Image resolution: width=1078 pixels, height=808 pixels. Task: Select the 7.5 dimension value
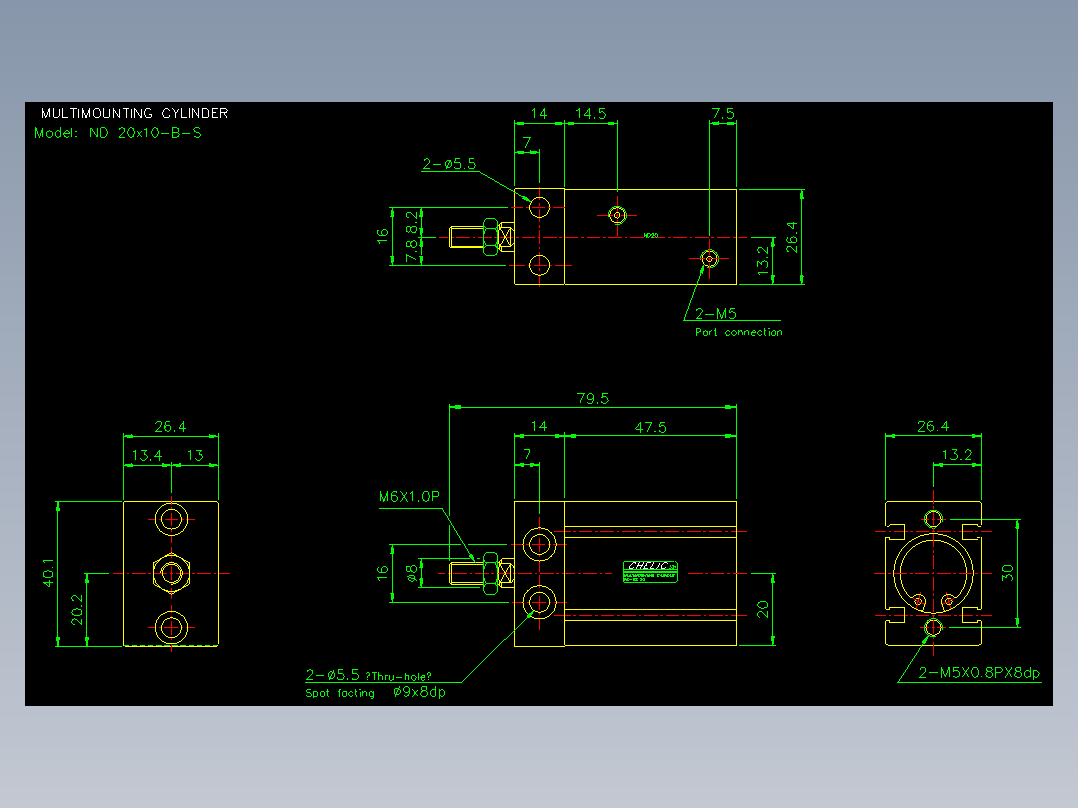[x=723, y=113]
